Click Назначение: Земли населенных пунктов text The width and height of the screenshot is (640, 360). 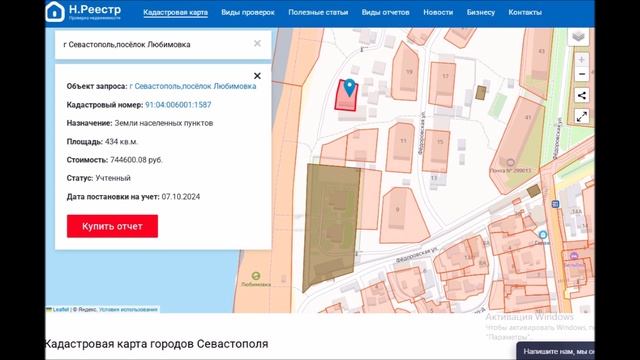[140, 123]
